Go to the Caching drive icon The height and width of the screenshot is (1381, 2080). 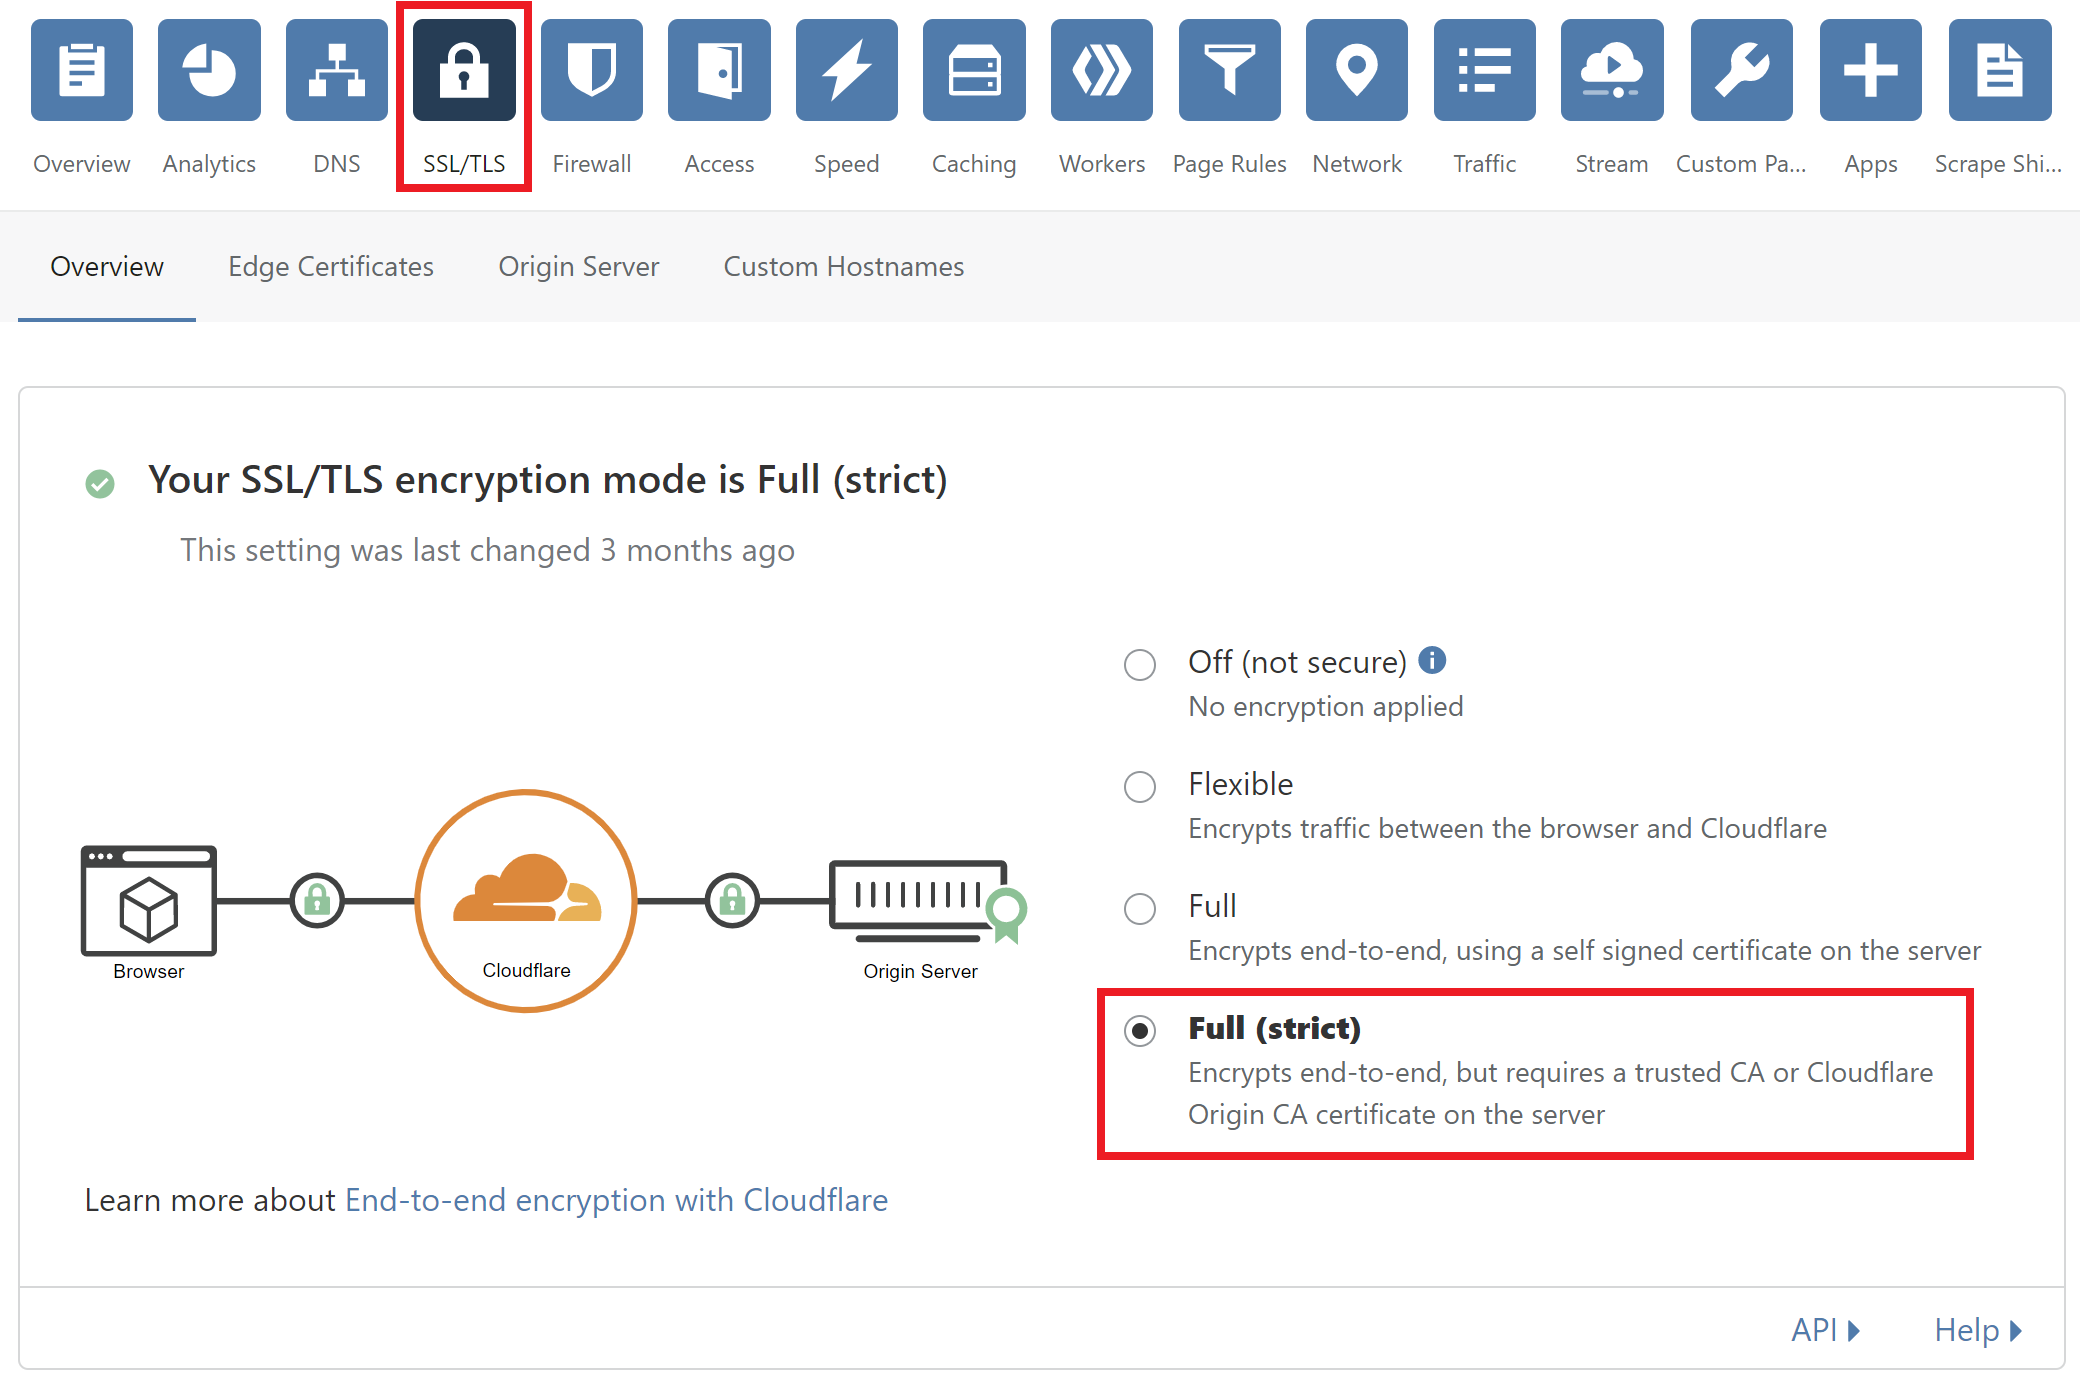[974, 70]
